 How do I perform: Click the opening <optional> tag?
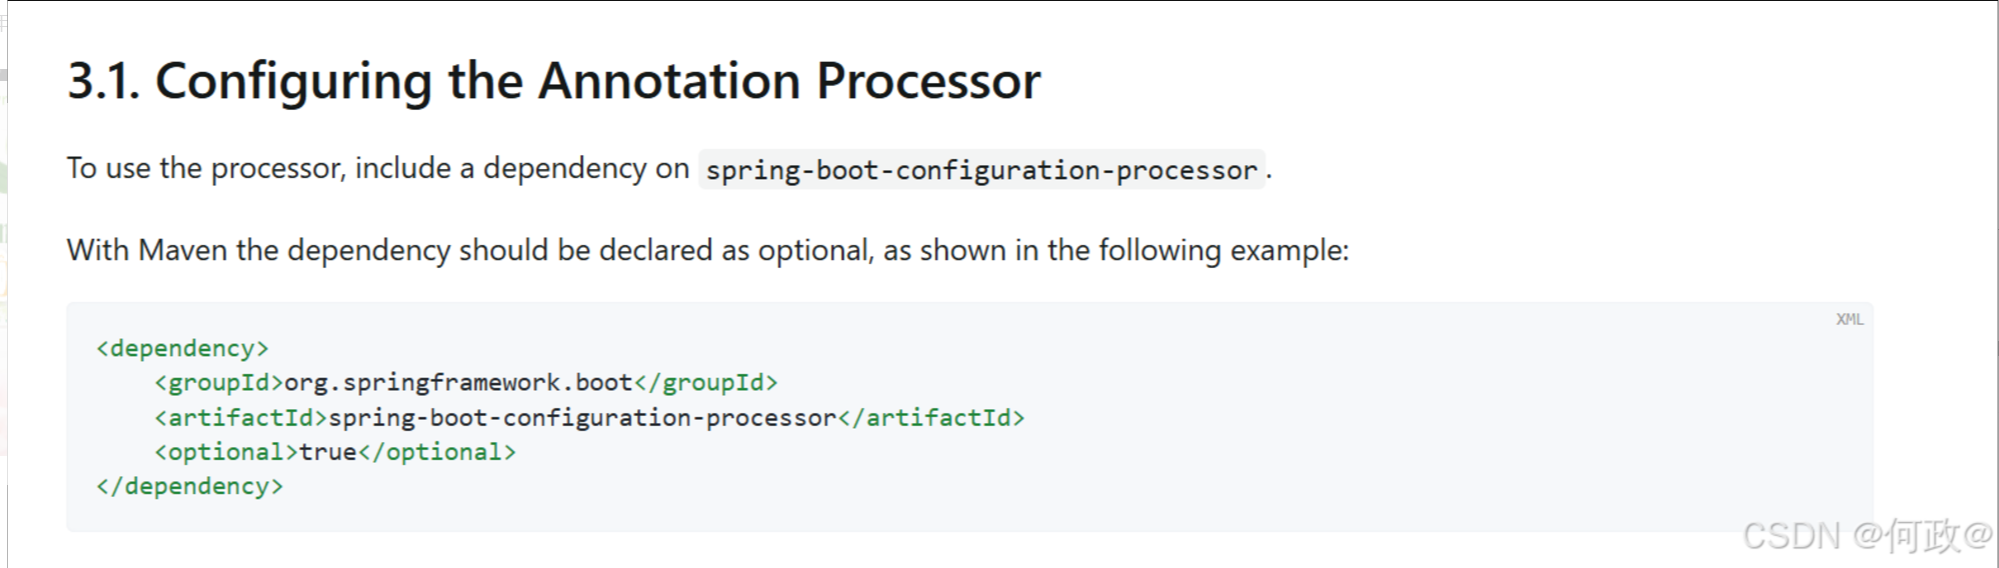pos(226,452)
